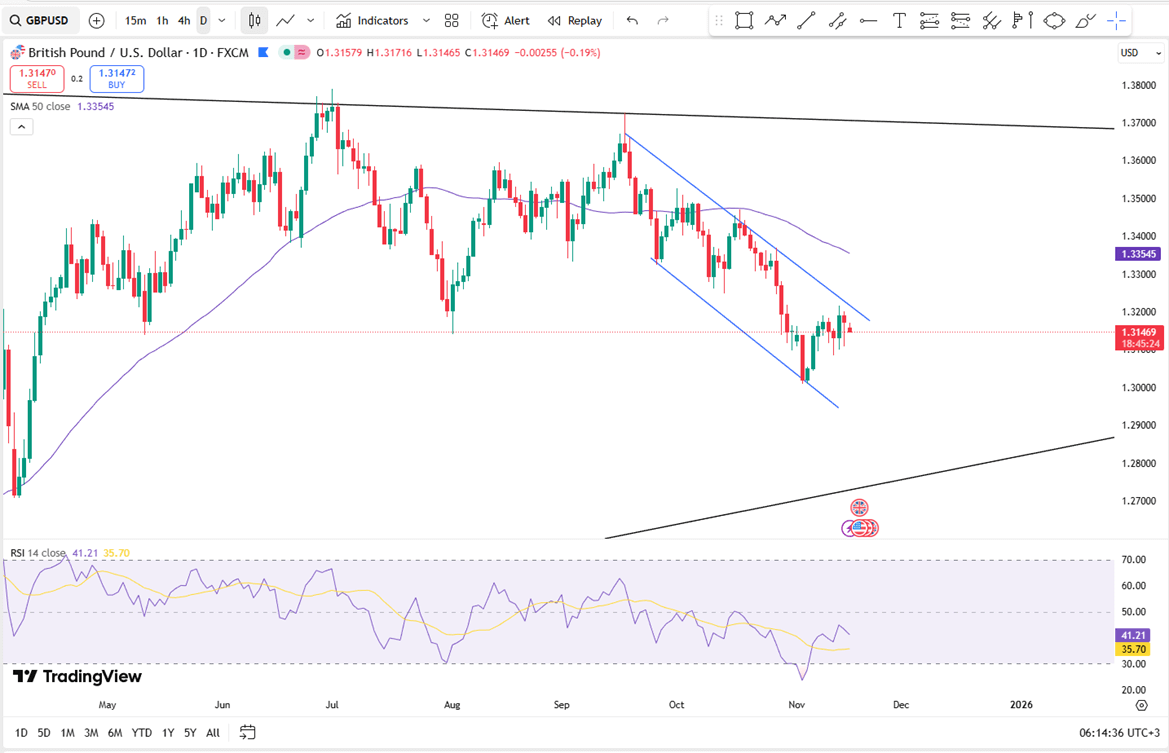This screenshot has height=753, width=1169.
Task: Expand the time interval dropdown arrow
Action: pos(222,20)
